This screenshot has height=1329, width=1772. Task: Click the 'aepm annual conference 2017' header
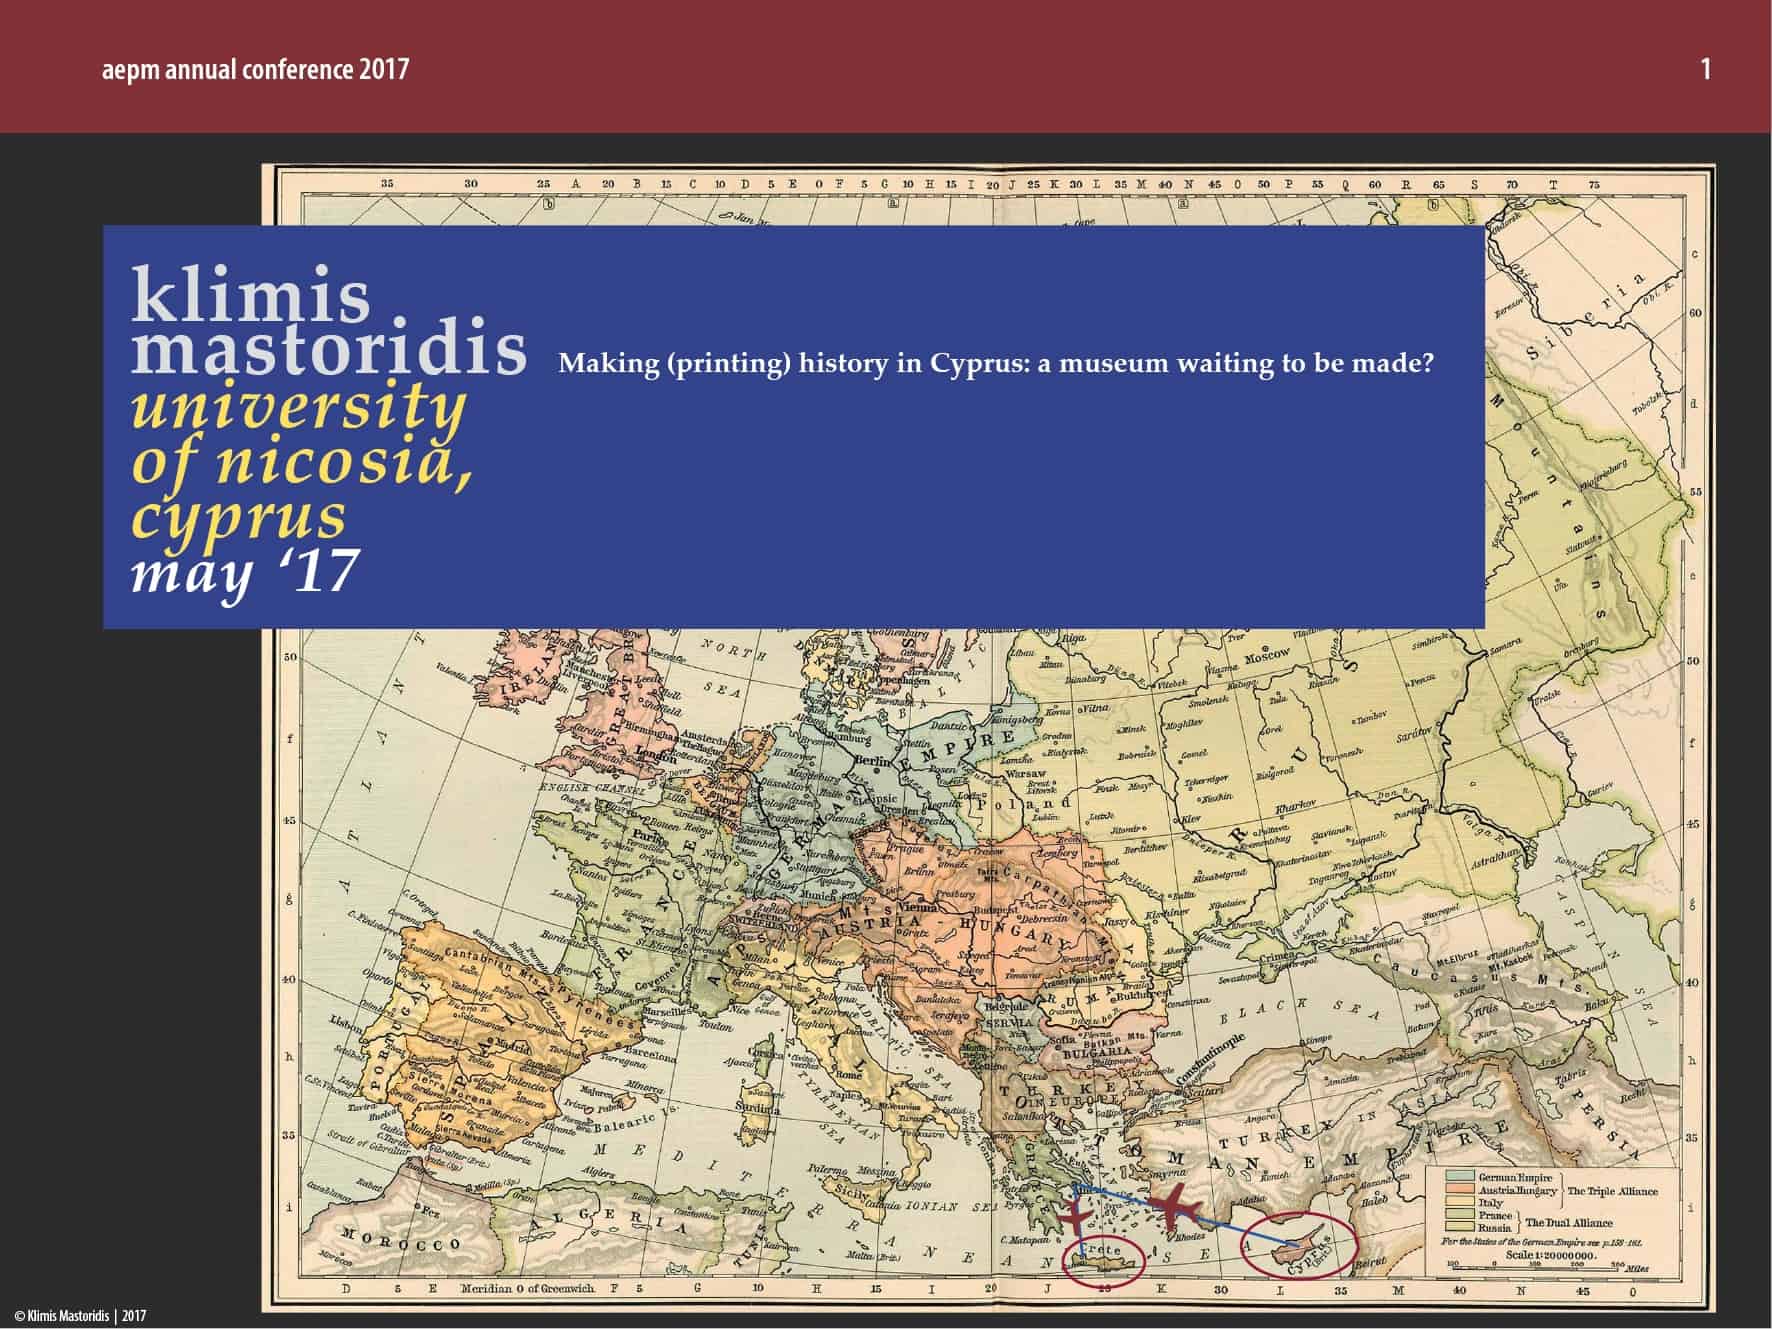tap(255, 69)
